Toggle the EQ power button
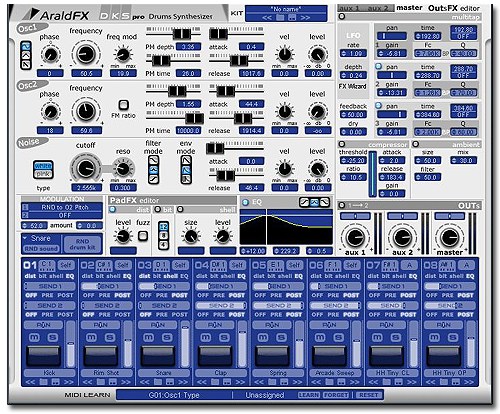This screenshot has height=414, width=500. point(246,202)
